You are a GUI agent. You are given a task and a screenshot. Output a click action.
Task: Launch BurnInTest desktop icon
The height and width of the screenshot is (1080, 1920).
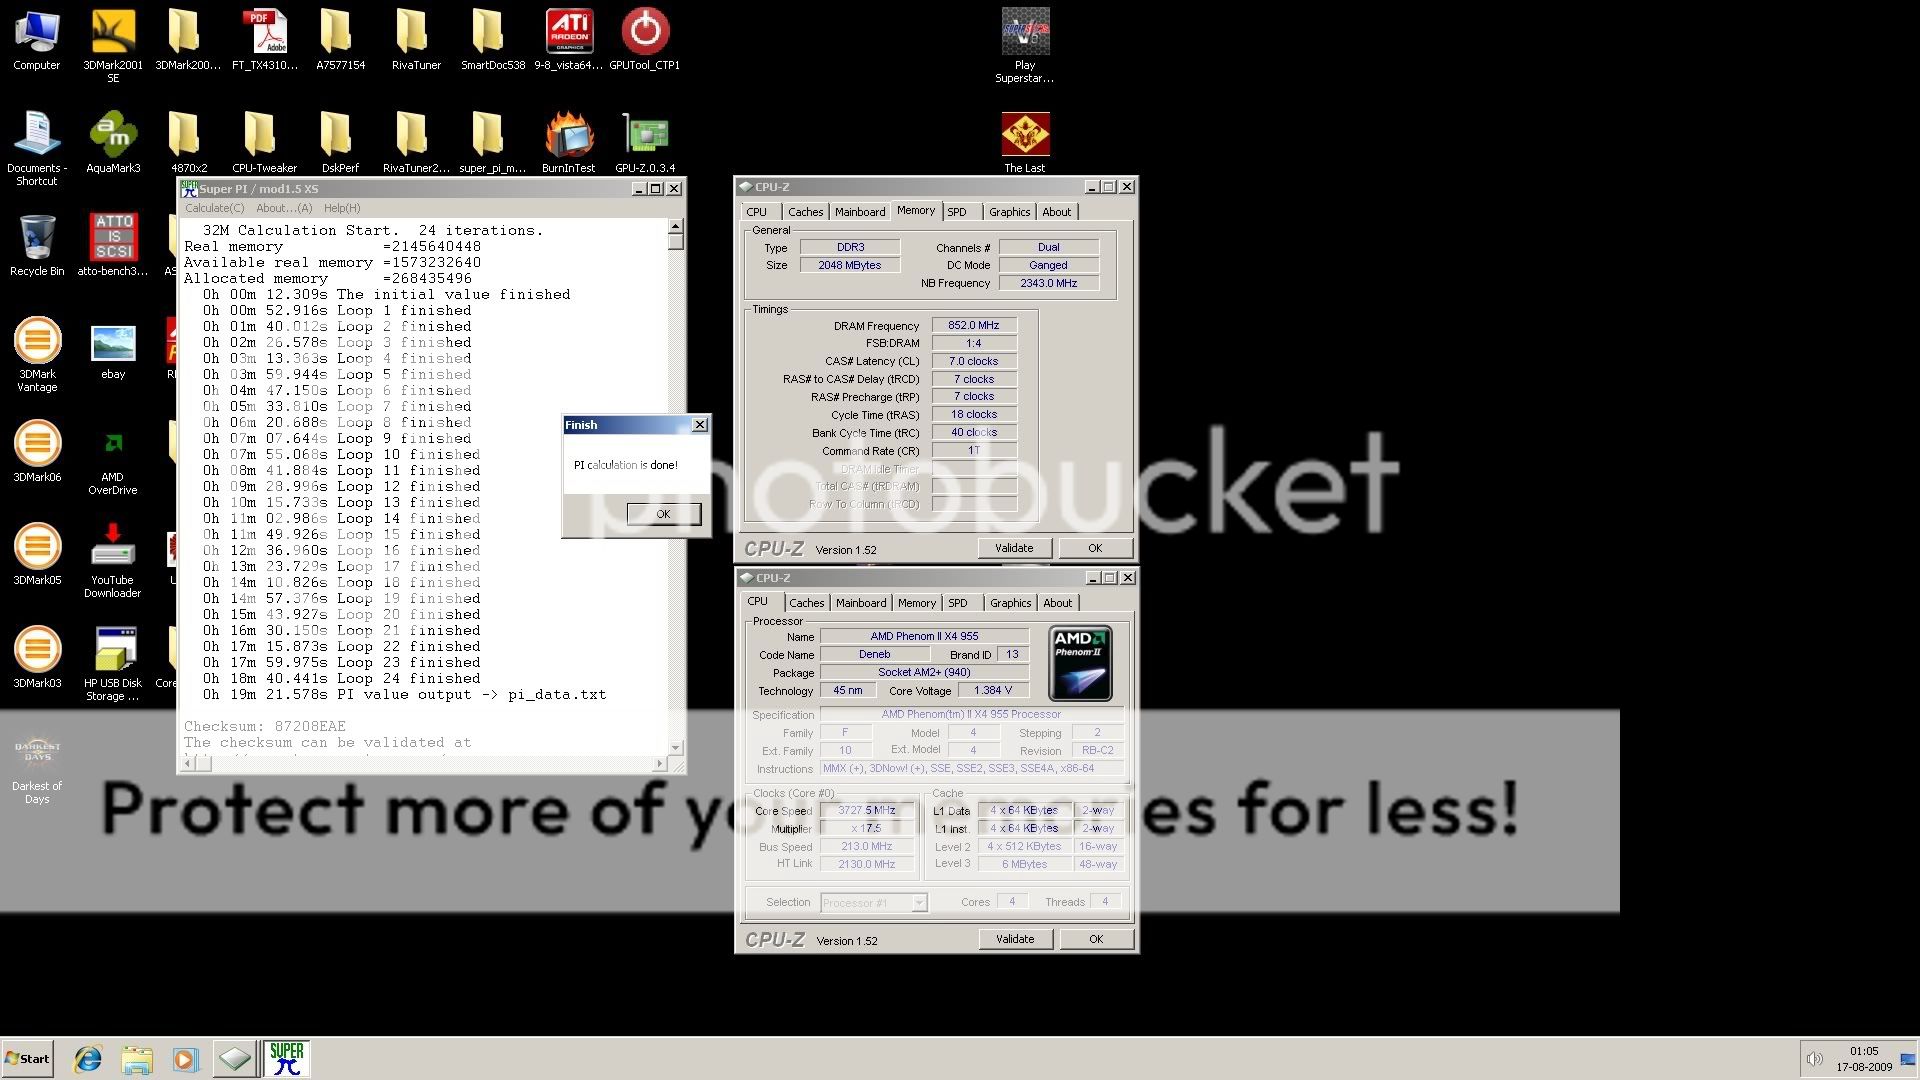click(x=569, y=143)
